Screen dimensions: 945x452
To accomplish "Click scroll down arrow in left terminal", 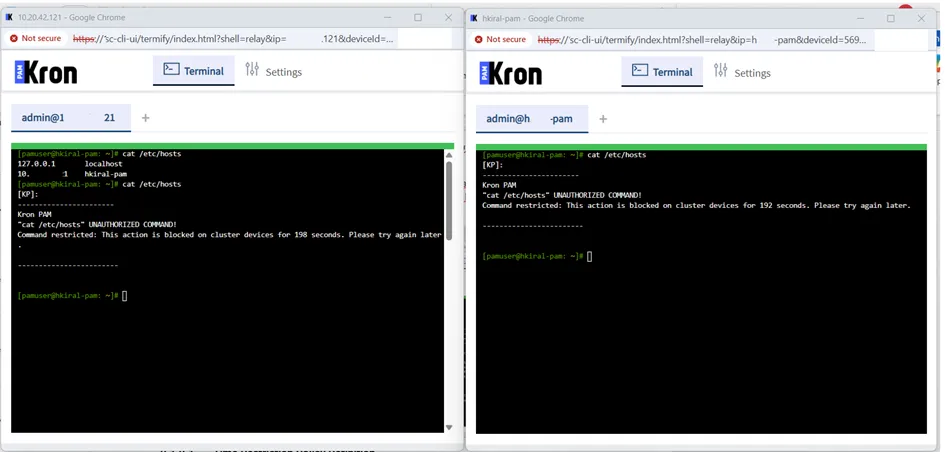I will [x=448, y=427].
